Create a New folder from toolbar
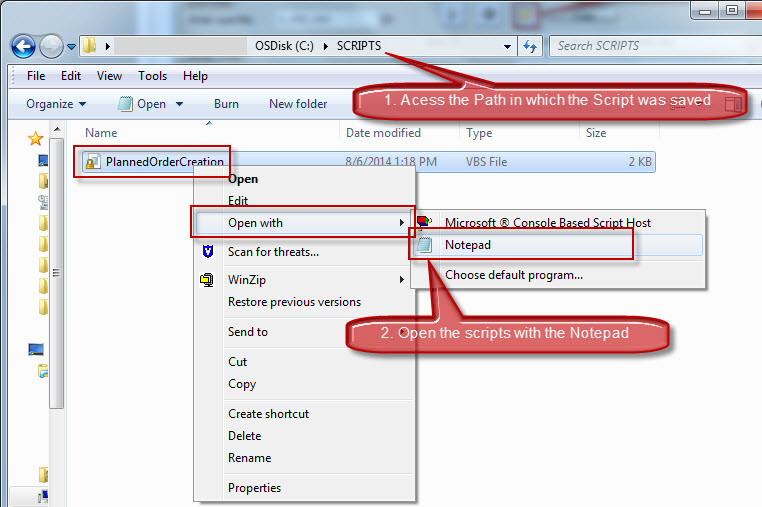Screen dimensions: 762x507 [298, 104]
